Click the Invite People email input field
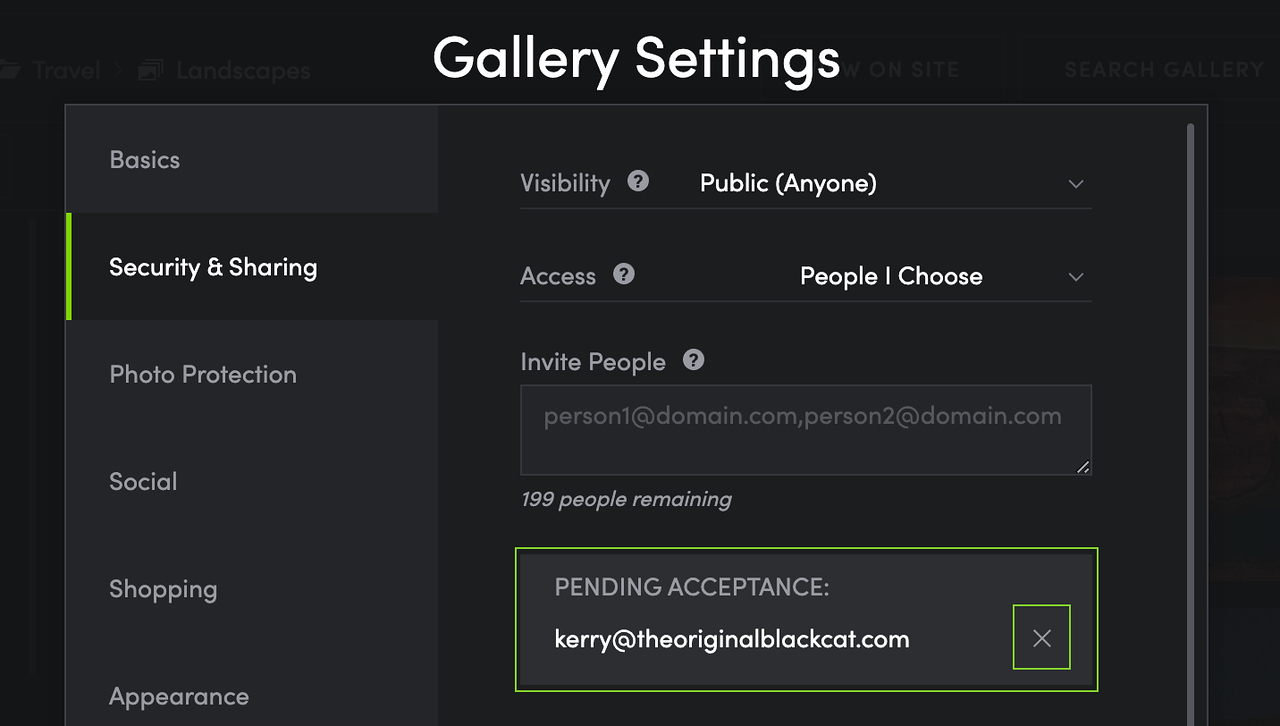Image resolution: width=1280 pixels, height=726 pixels. (x=805, y=430)
